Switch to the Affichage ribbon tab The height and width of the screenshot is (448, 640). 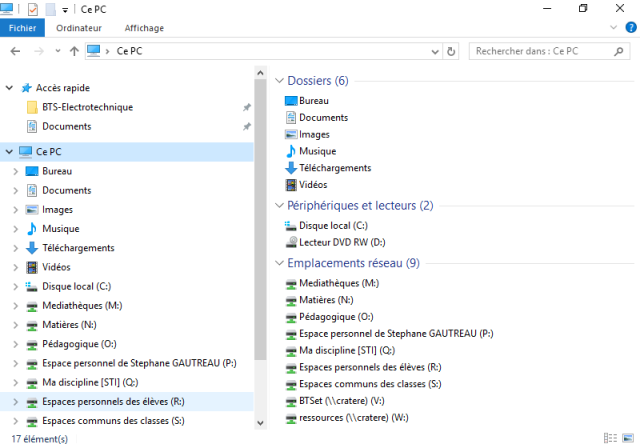click(144, 28)
